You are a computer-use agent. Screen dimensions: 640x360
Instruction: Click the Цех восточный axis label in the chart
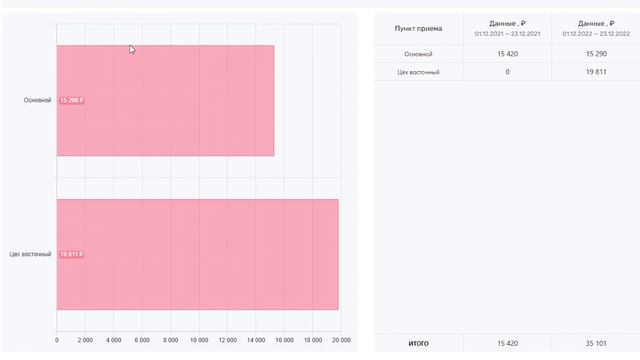coord(30,254)
